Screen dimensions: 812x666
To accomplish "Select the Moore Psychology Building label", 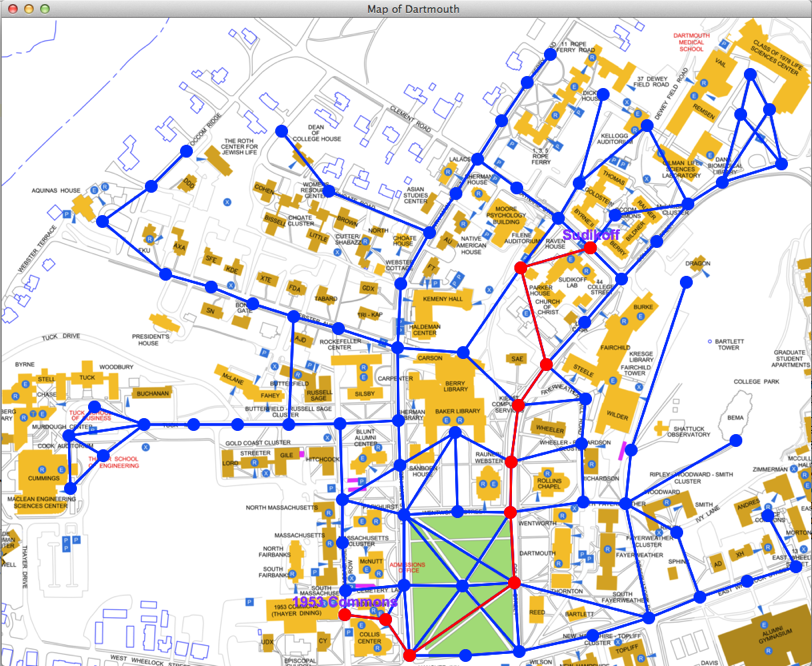I will [506, 215].
